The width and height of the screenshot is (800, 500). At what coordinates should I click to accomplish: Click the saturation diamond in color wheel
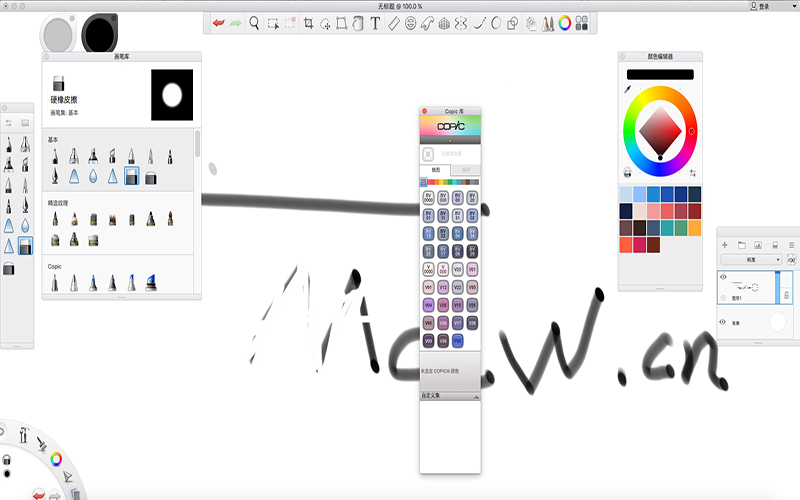click(x=660, y=131)
